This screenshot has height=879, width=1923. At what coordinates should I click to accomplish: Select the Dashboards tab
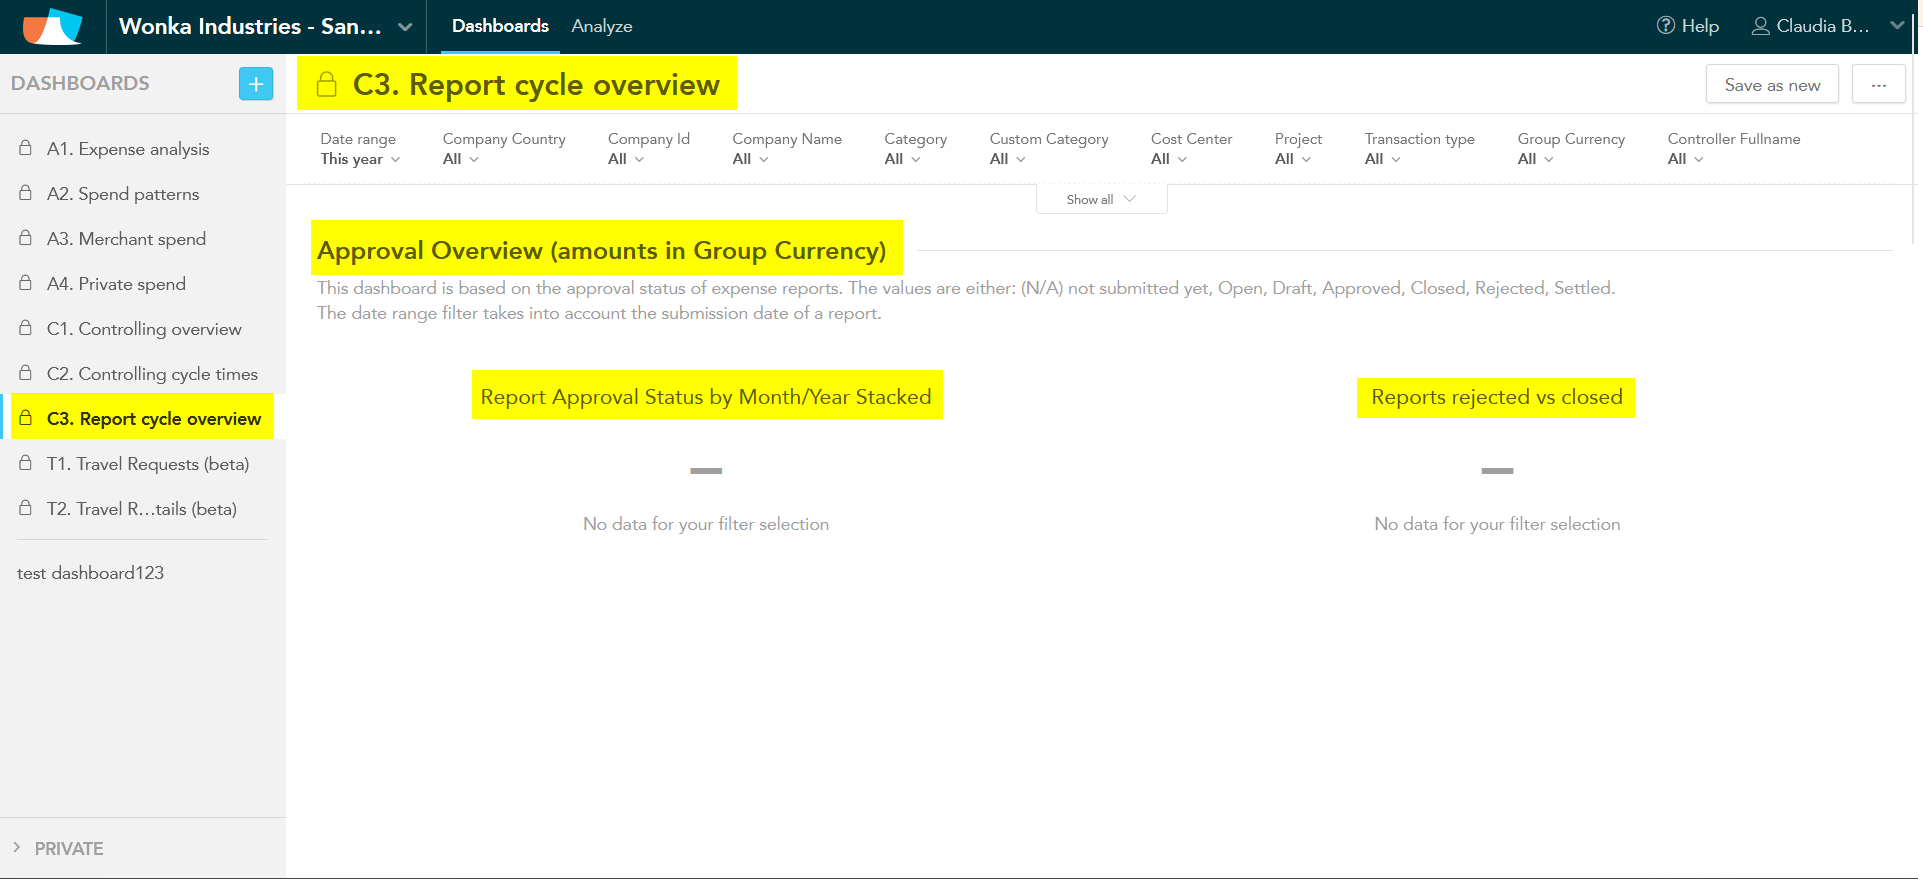[500, 26]
